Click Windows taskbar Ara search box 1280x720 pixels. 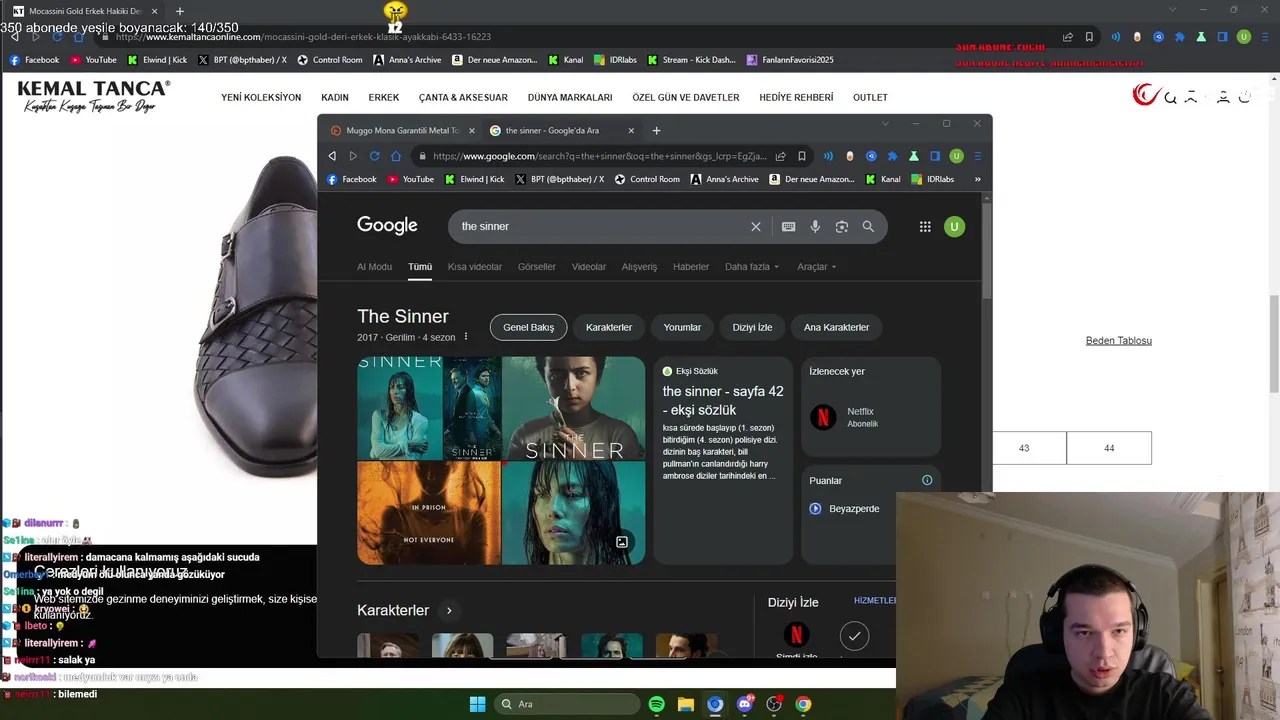[568, 704]
